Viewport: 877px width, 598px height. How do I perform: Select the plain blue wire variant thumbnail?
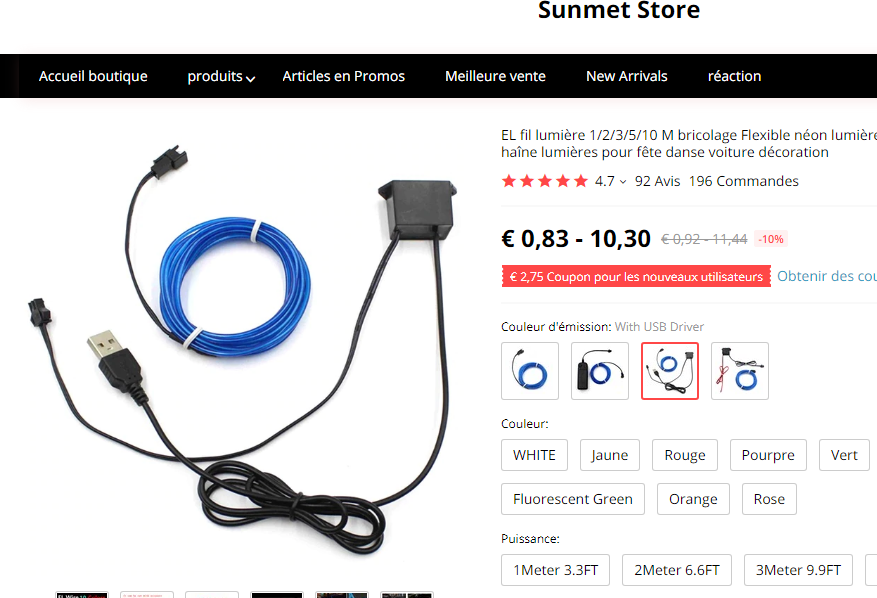(530, 371)
